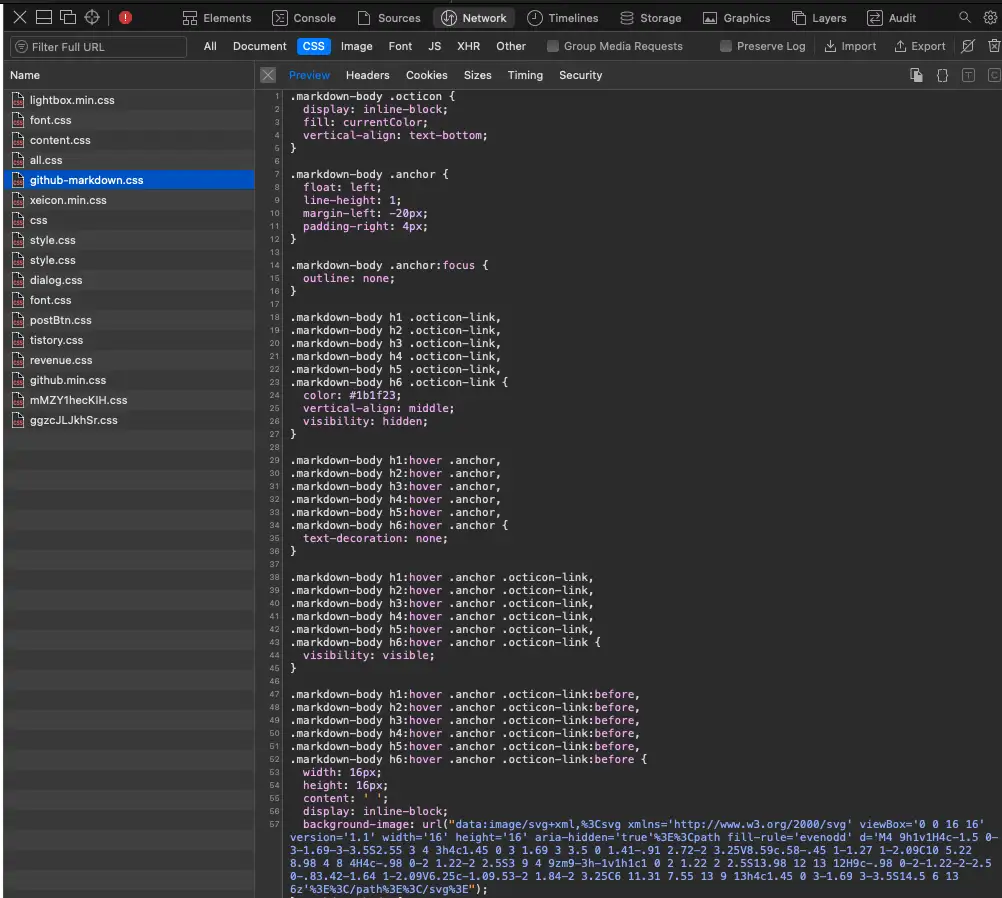Image resolution: width=1002 pixels, height=898 pixels.
Task: Clear network items with trash icon
Action: [x=993, y=46]
